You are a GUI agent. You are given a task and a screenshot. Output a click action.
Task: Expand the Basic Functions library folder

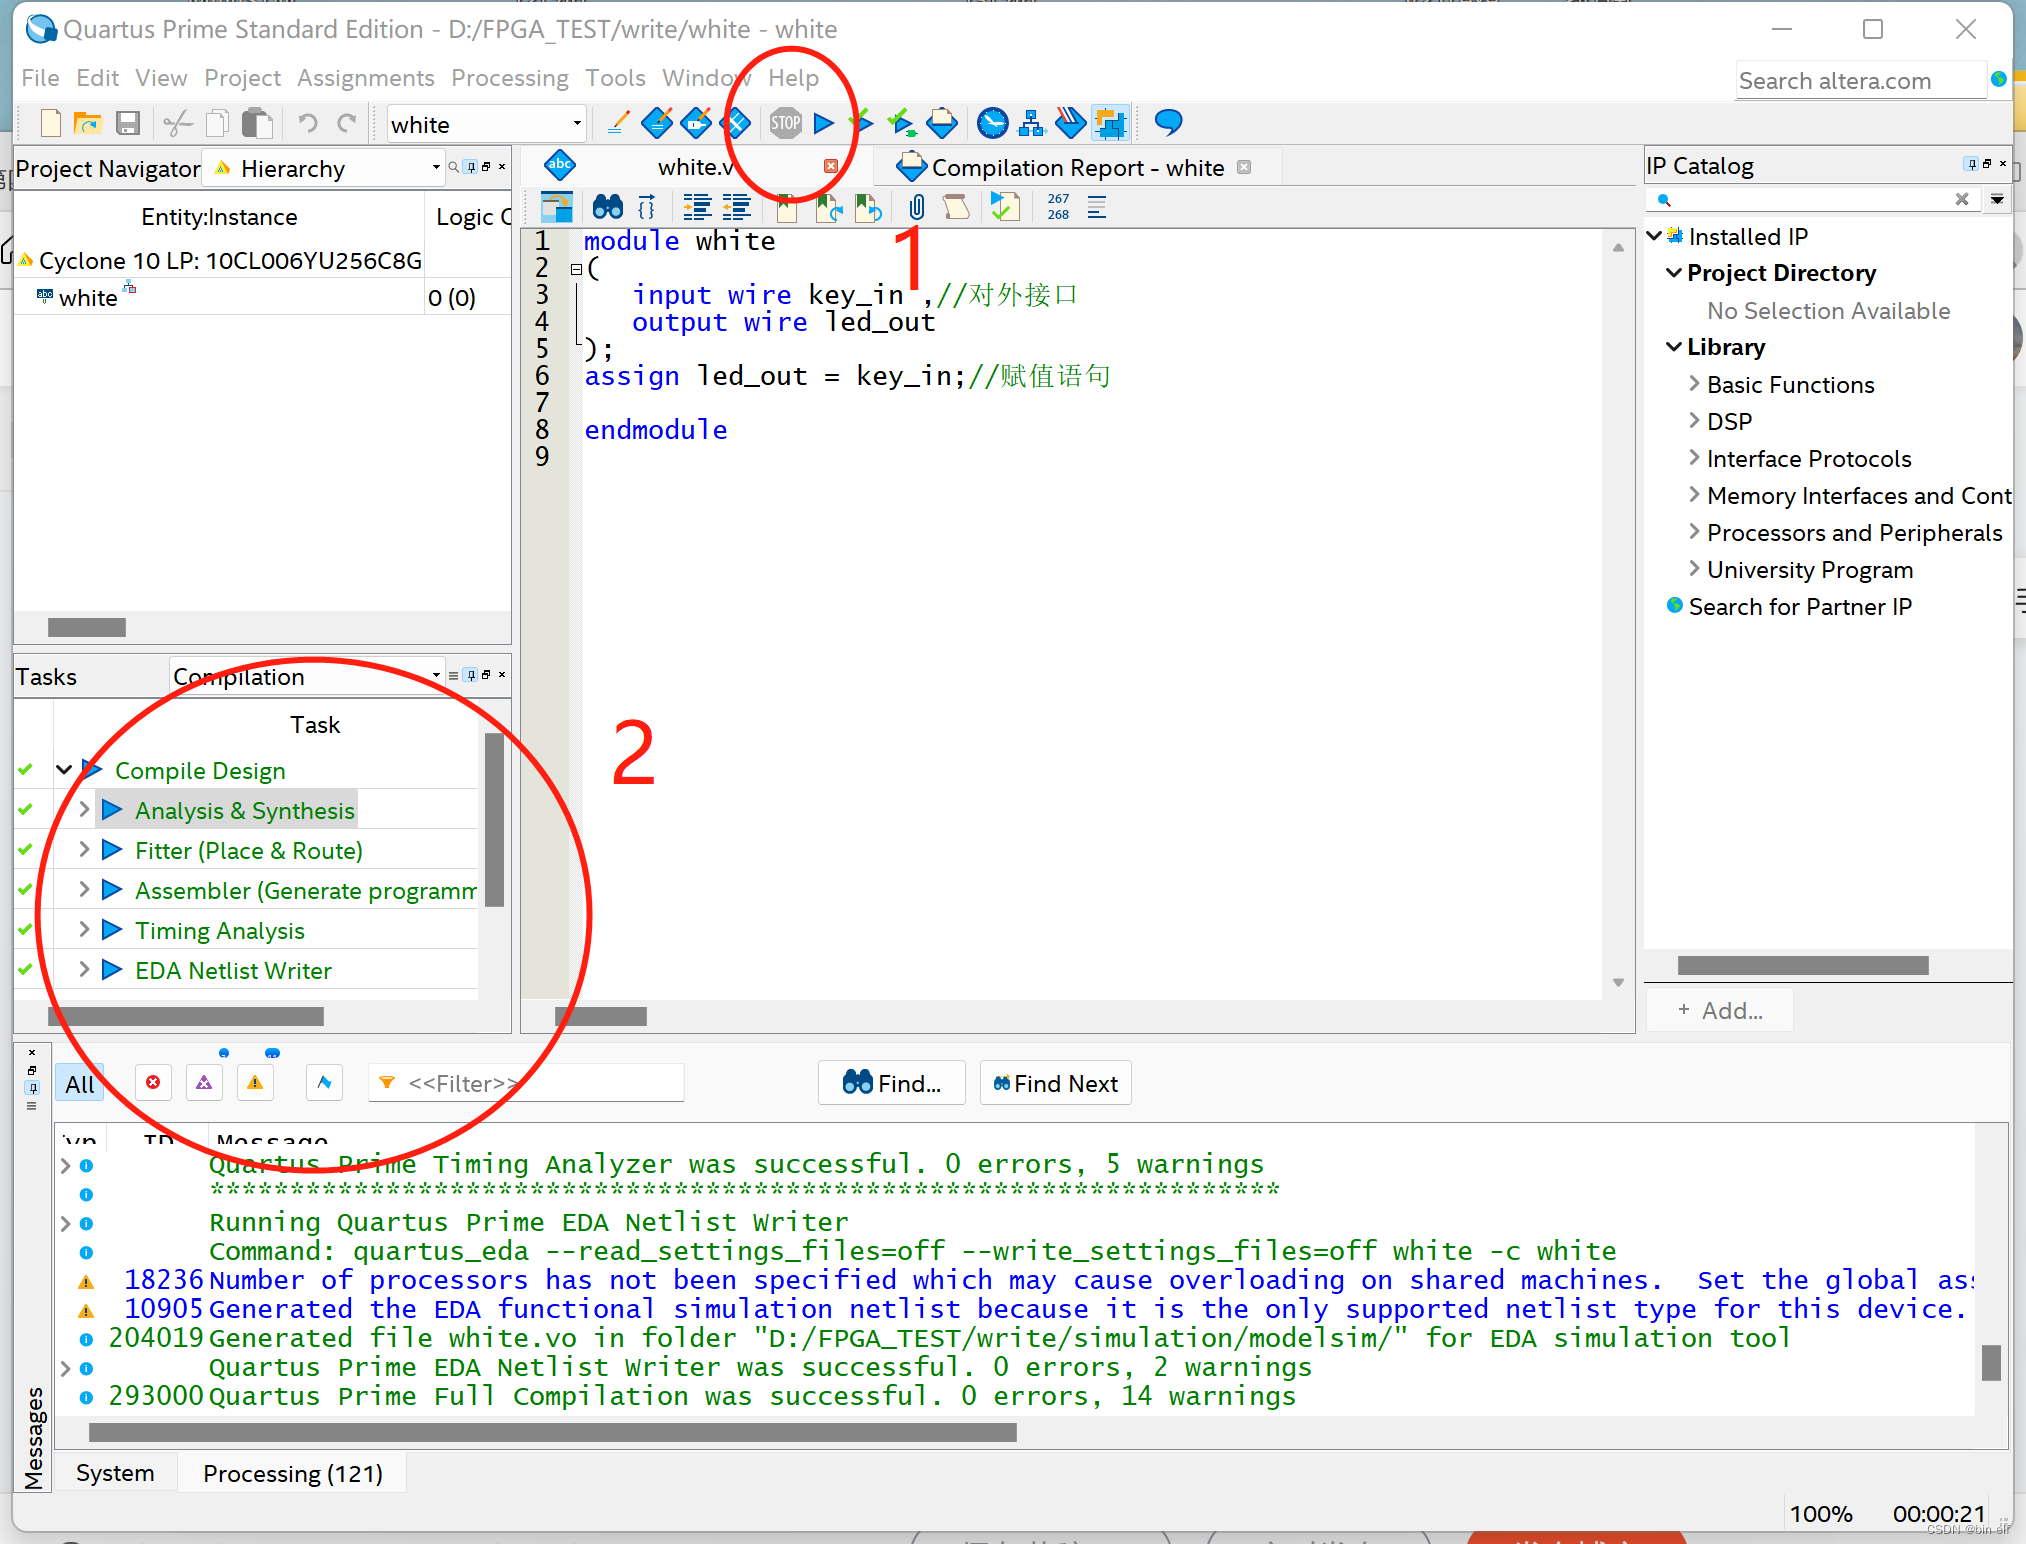click(1694, 384)
